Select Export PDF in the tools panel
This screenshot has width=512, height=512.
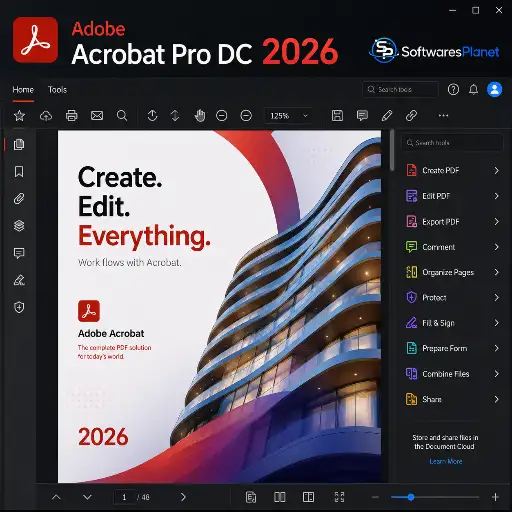click(x=441, y=222)
